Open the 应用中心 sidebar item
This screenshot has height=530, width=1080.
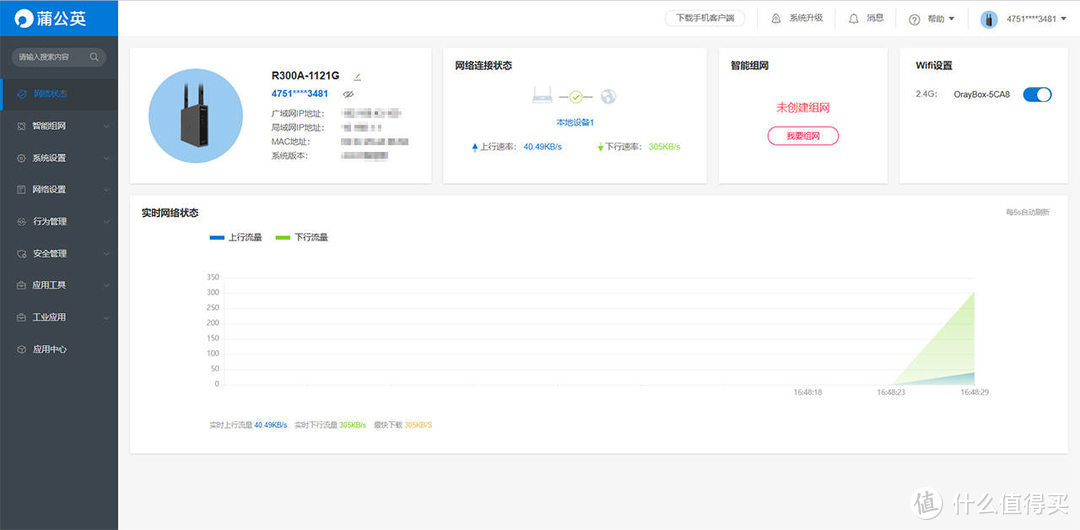(59, 349)
